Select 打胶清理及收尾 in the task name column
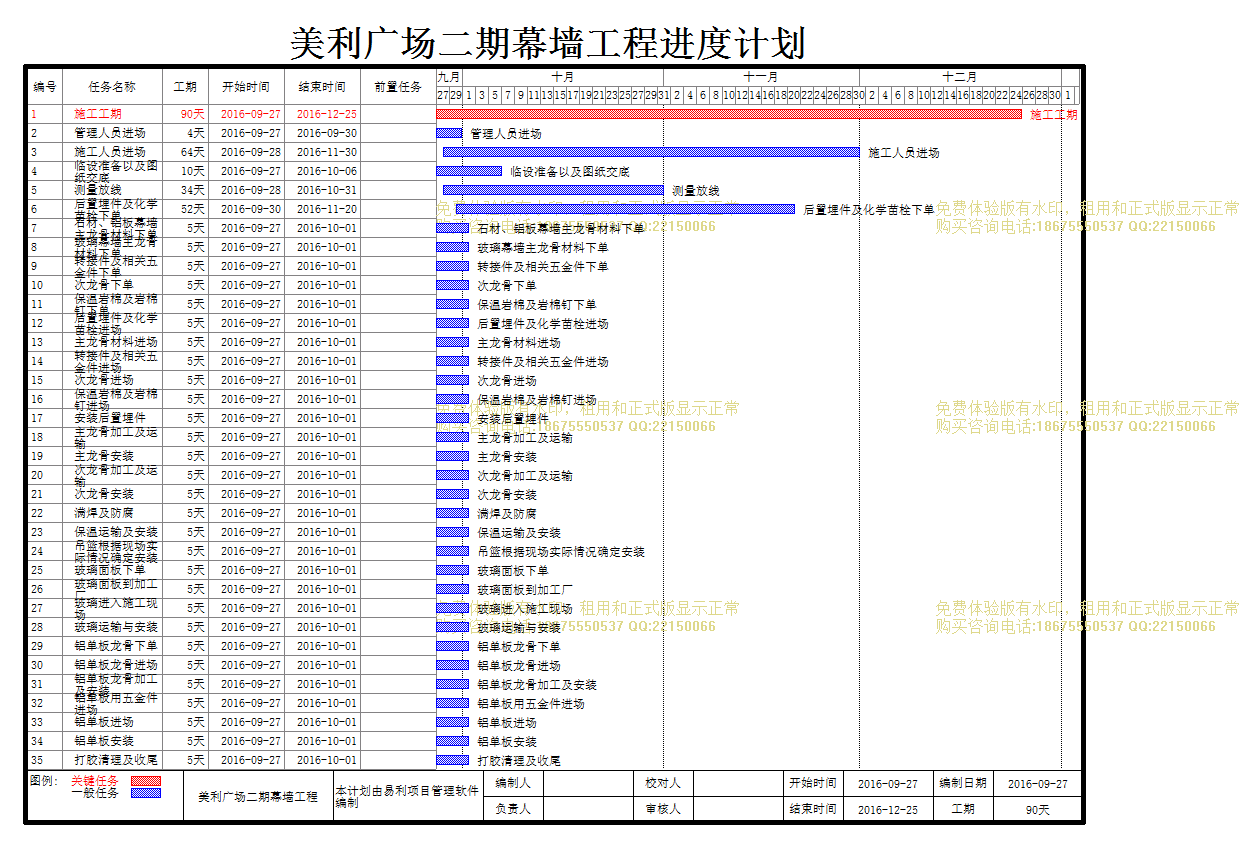This screenshot has height=846, width=1239. (x=116, y=760)
